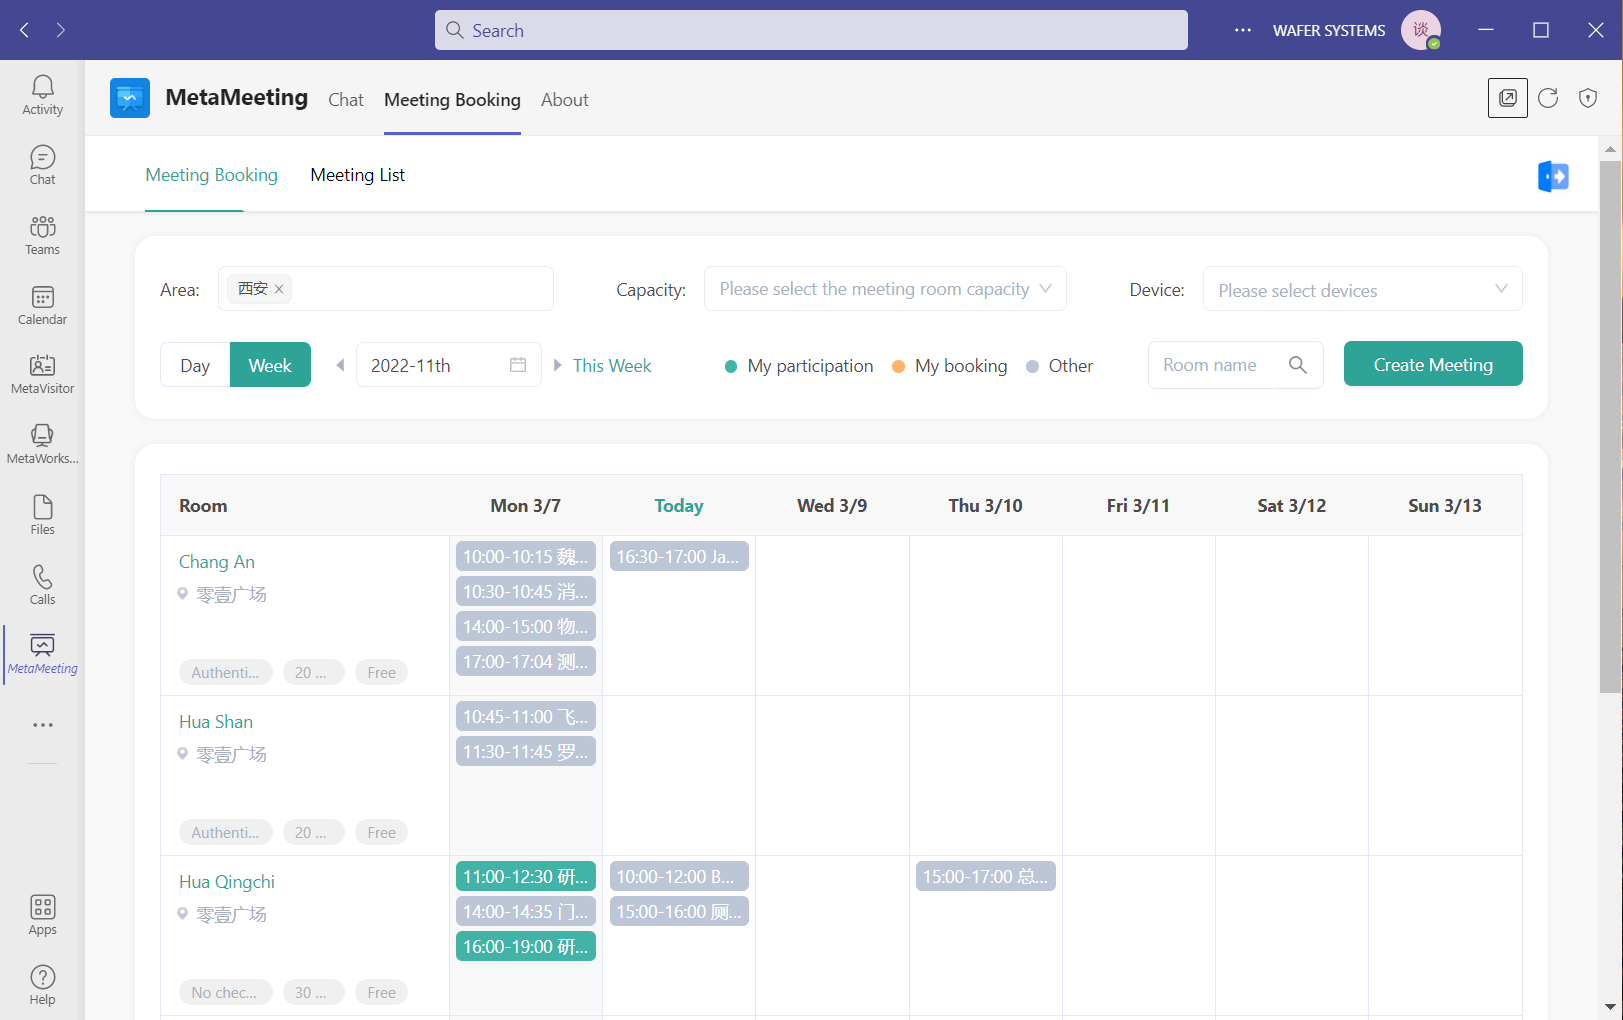
Task: Click the gray Other legend dot
Action: point(1032,366)
